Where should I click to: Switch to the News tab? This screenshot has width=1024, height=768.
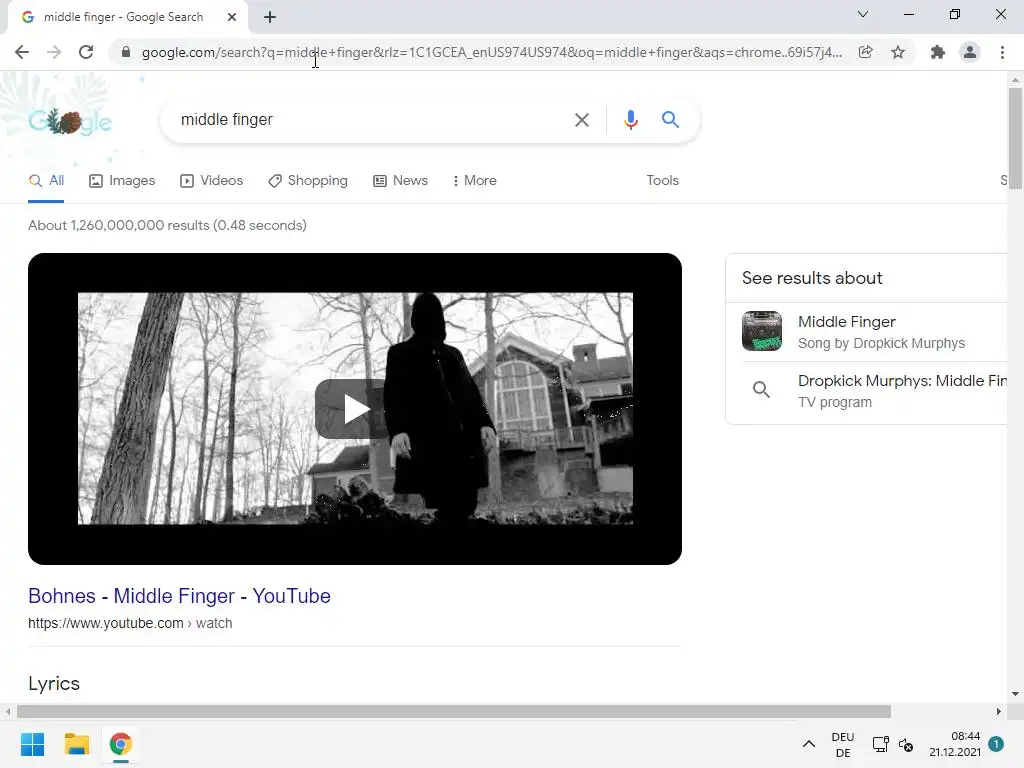[400, 180]
